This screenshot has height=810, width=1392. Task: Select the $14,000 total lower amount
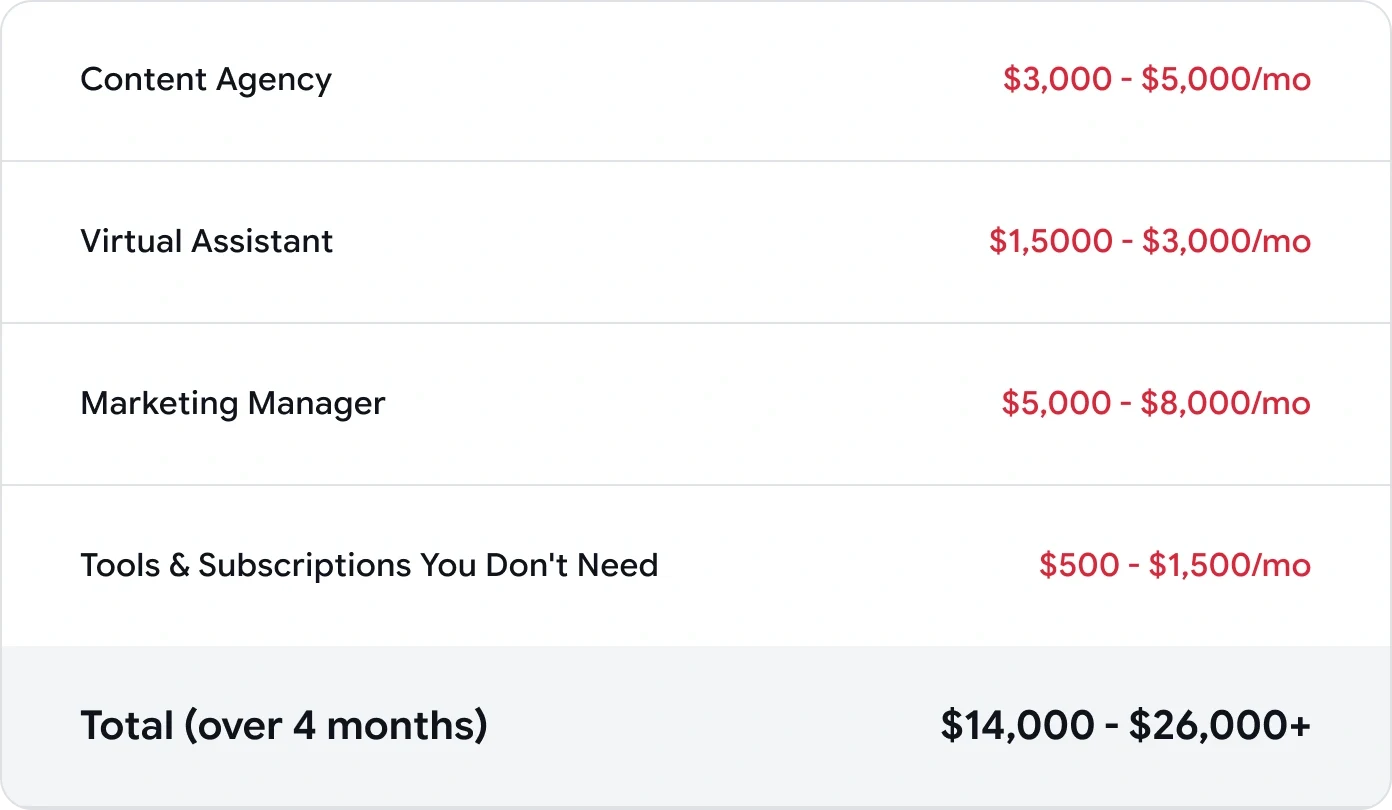click(x=1017, y=726)
